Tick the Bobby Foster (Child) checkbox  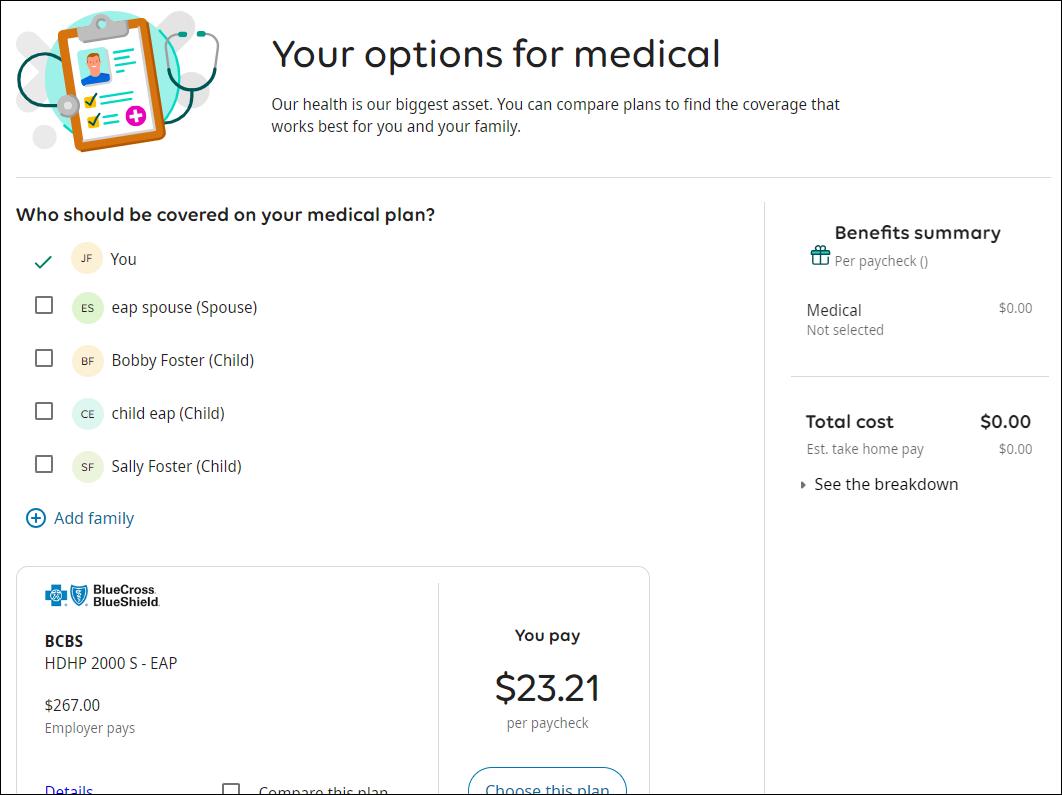tap(44, 358)
